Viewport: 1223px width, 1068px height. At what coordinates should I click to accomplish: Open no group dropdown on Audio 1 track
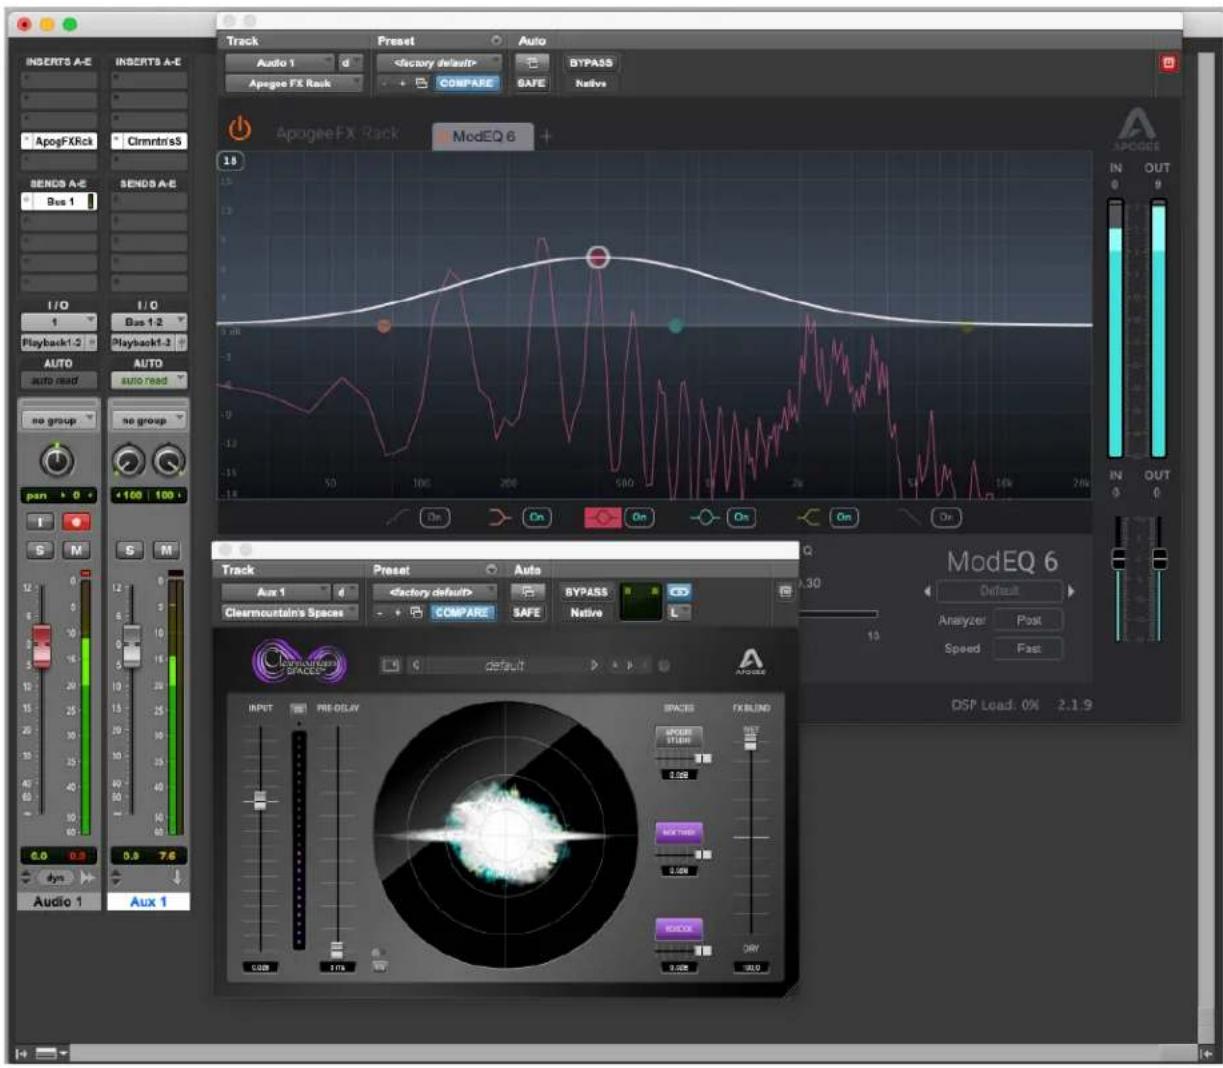click(59, 421)
